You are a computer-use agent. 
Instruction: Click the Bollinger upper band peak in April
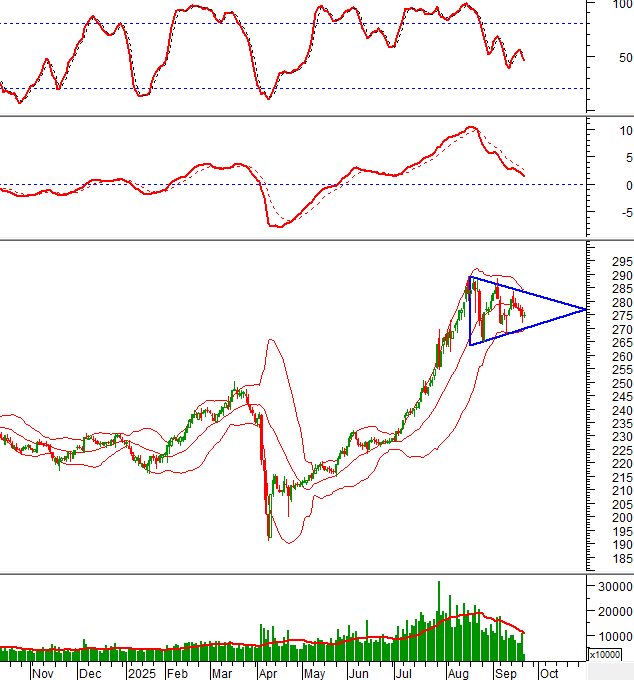pos(271,340)
